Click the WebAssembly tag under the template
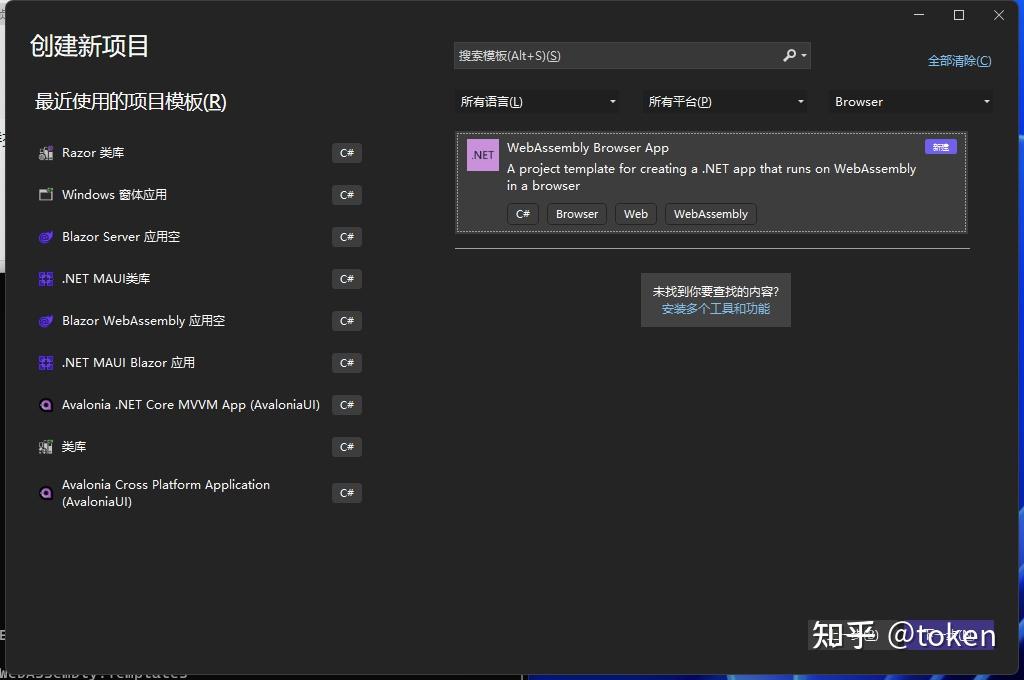The width and height of the screenshot is (1024, 680). pos(711,214)
